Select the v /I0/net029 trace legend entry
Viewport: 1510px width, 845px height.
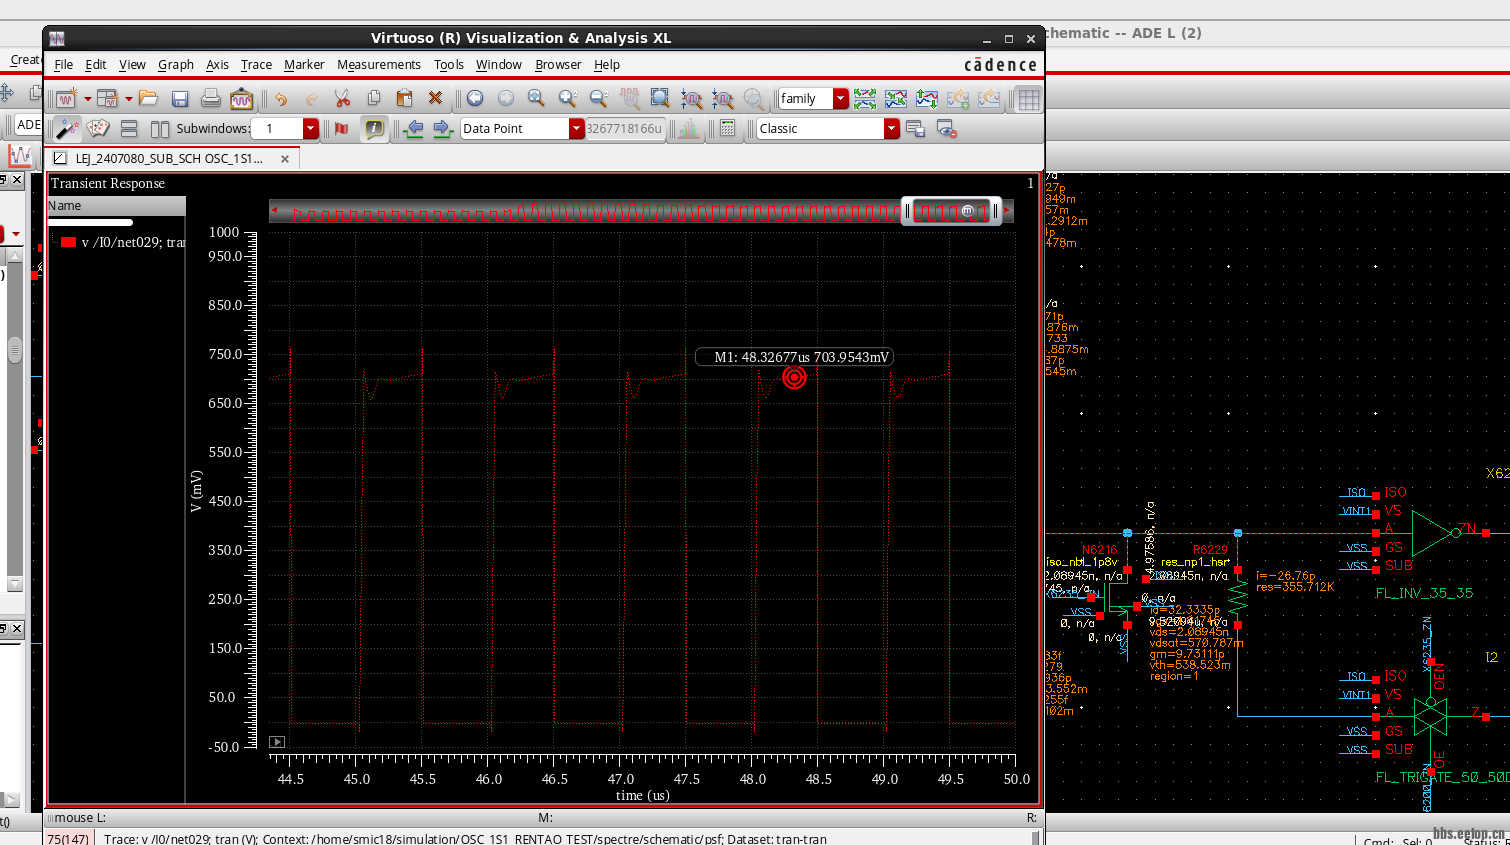[133, 242]
